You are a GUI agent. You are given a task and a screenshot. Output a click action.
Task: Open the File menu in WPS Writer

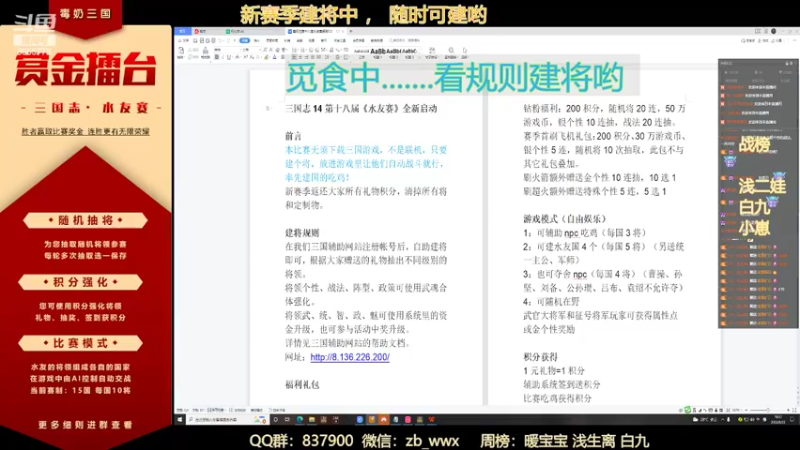pos(184,40)
